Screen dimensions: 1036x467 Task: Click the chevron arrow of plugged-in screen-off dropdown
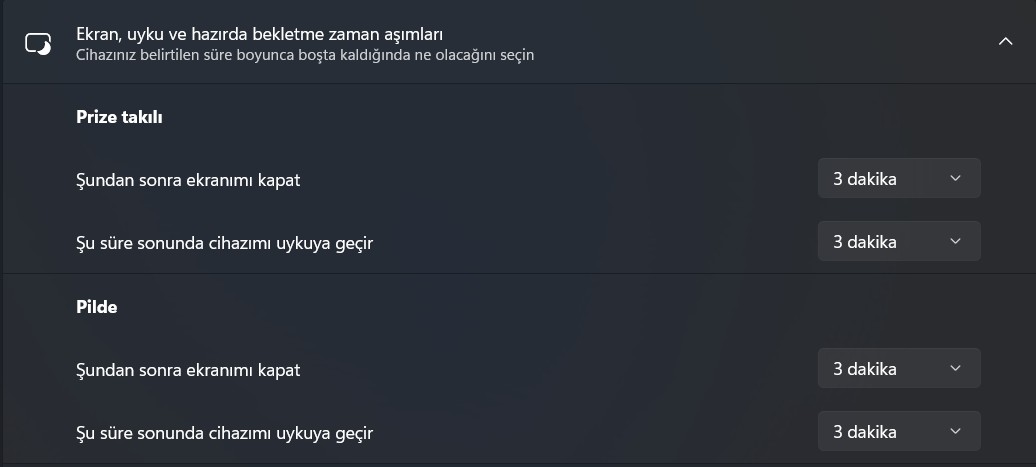[955, 178]
